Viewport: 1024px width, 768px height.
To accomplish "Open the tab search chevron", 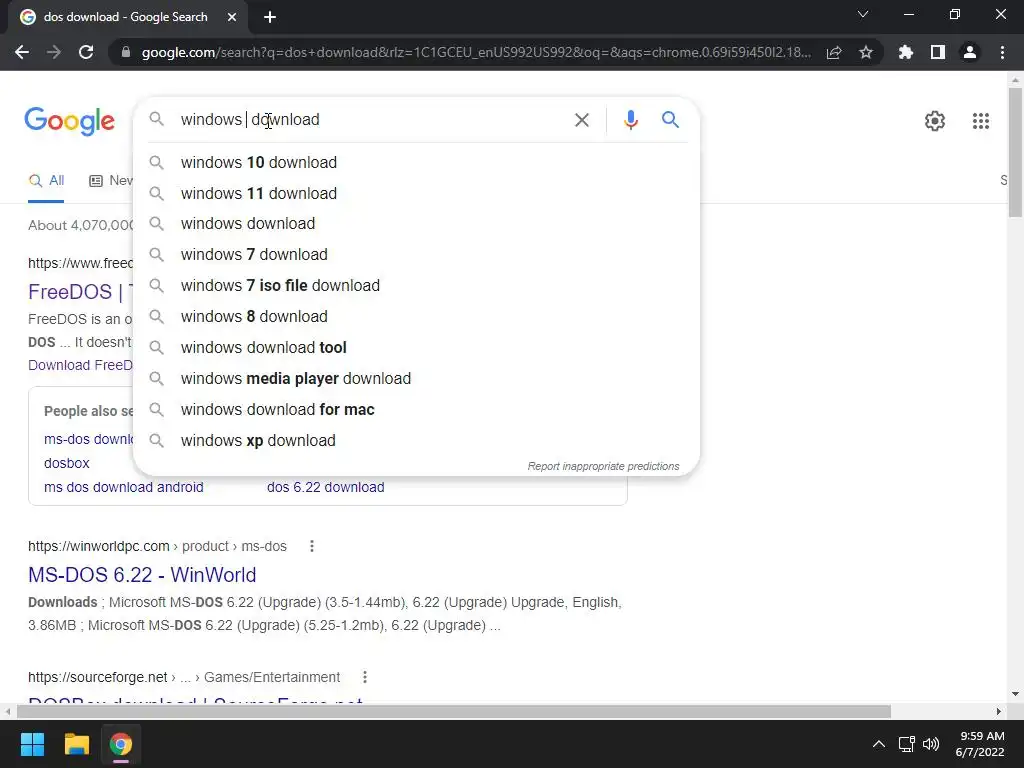I will [x=863, y=14].
